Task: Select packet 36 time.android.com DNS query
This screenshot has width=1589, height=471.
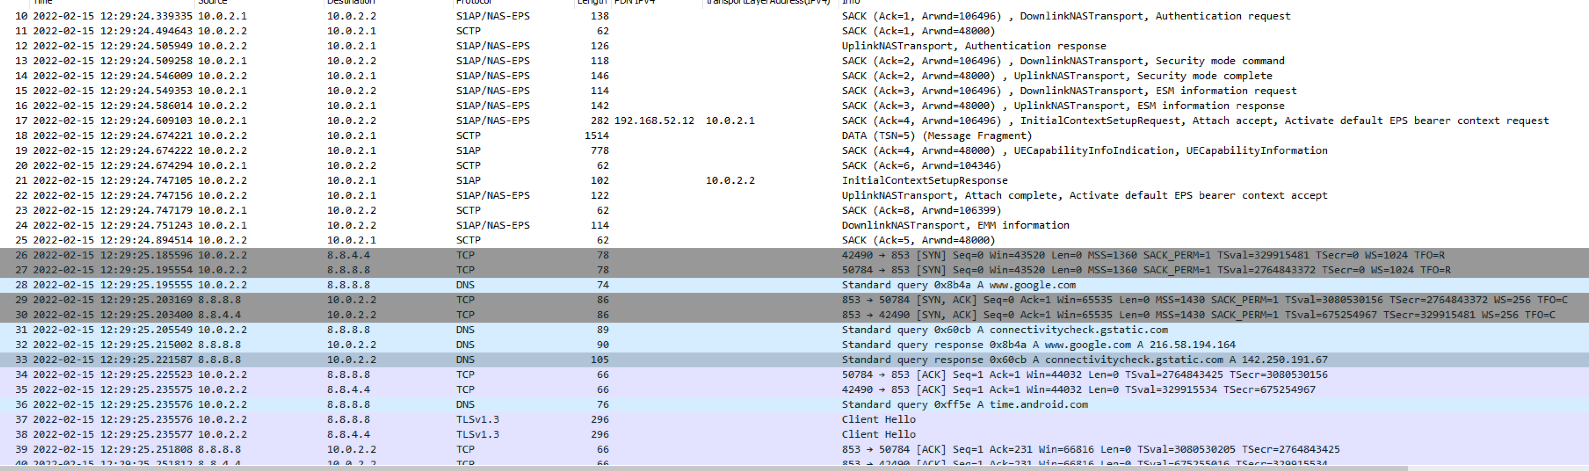Action: (794, 405)
